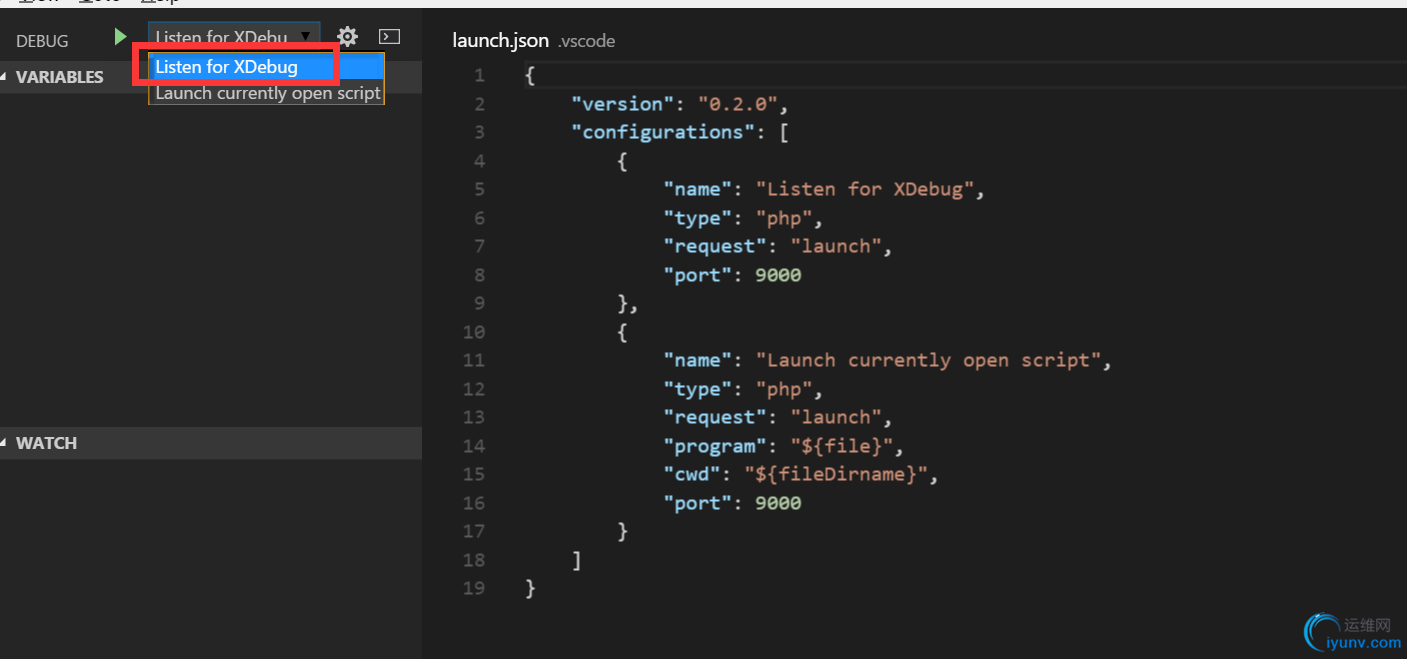The image size is (1407, 659).
Task: Open the debug console icon
Action: [390, 37]
